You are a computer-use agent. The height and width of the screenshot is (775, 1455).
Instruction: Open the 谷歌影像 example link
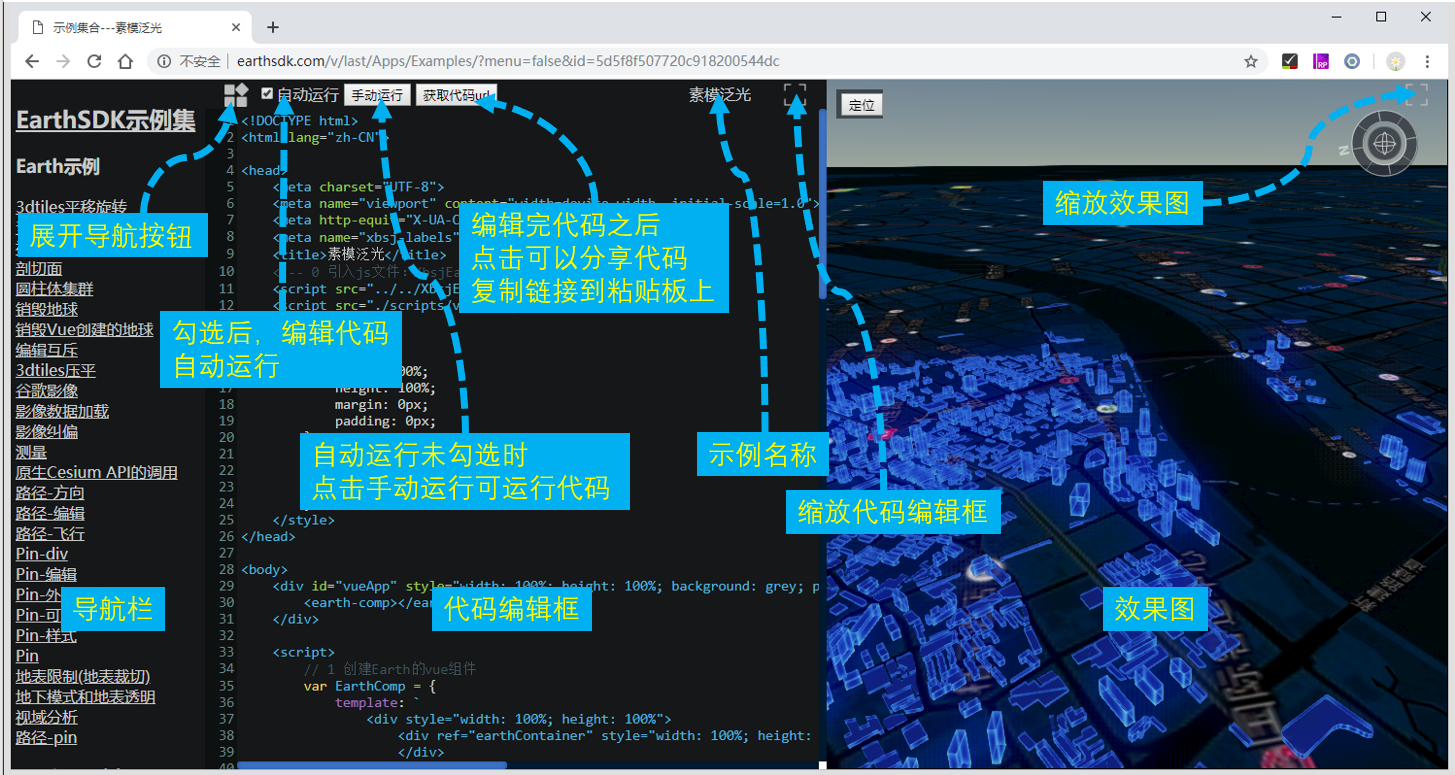point(47,390)
